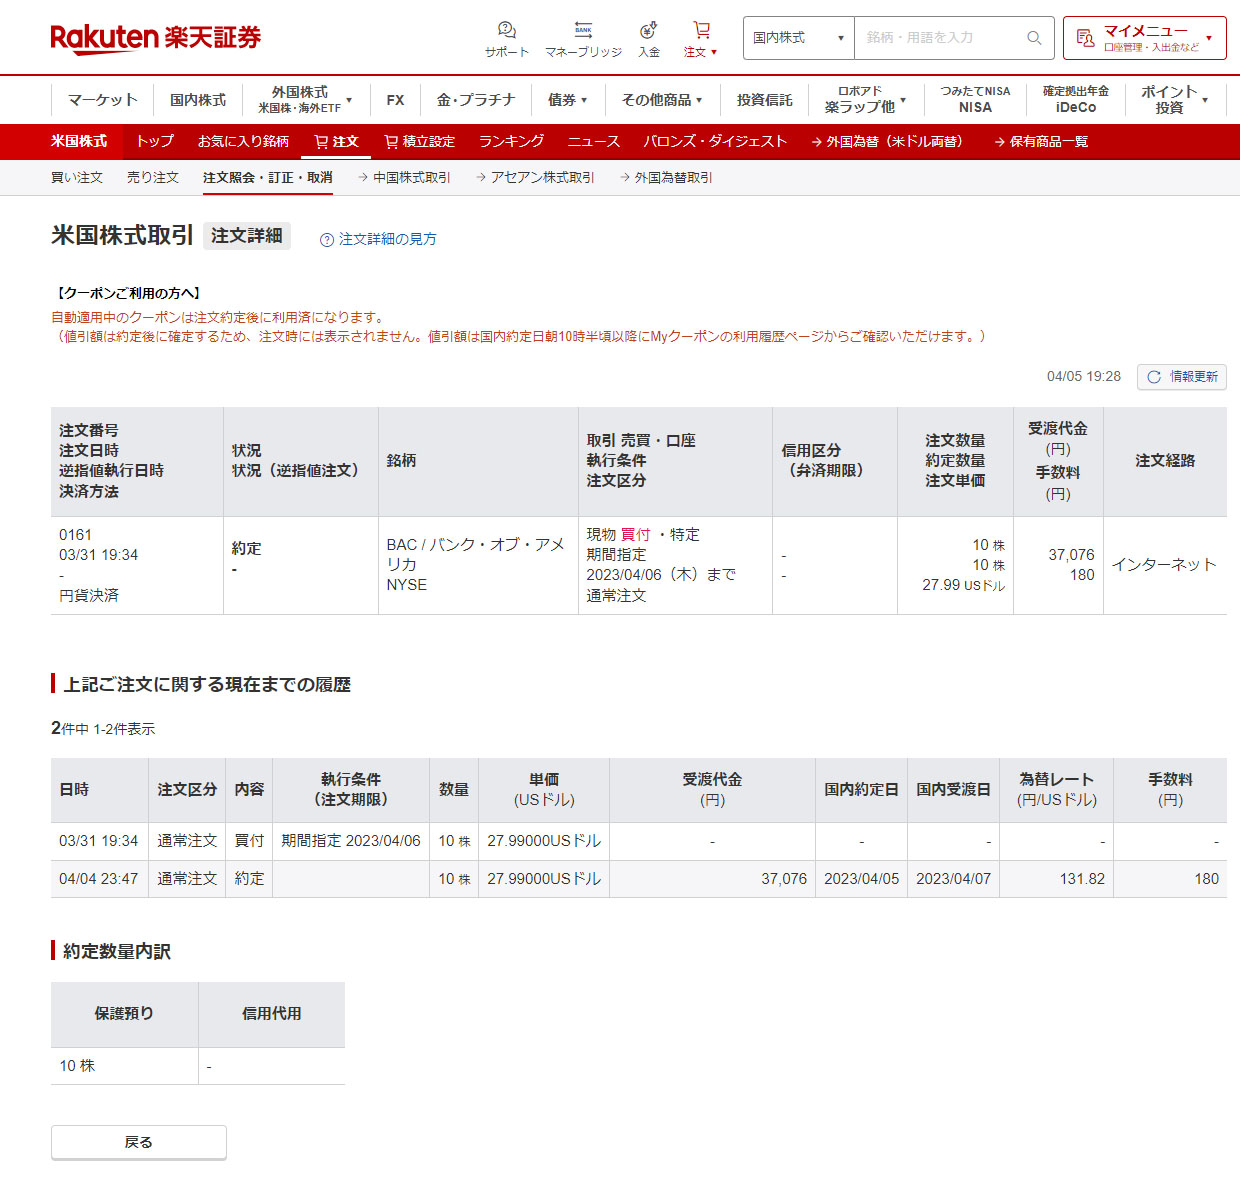This screenshot has height=1194, width=1240.
Task: Click the My Menu account icon
Action: pyautogui.click(x=1085, y=38)
